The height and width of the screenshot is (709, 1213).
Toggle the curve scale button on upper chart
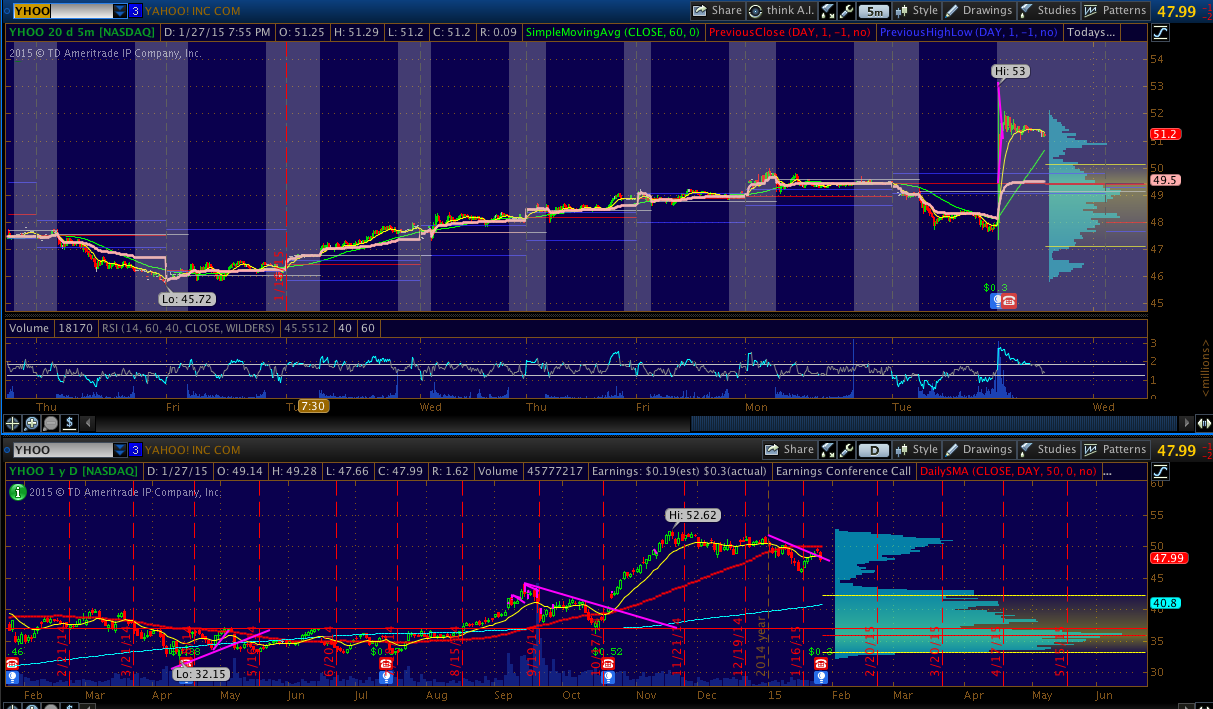click(1160, 32)
